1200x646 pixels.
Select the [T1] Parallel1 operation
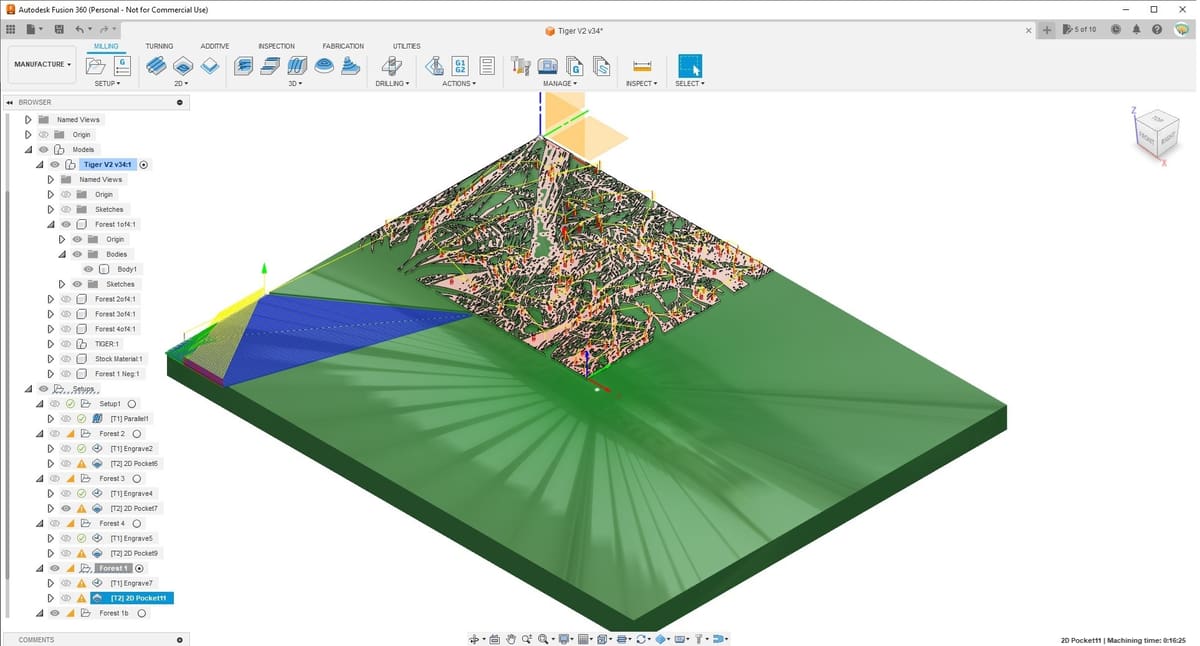pos(130,419)
